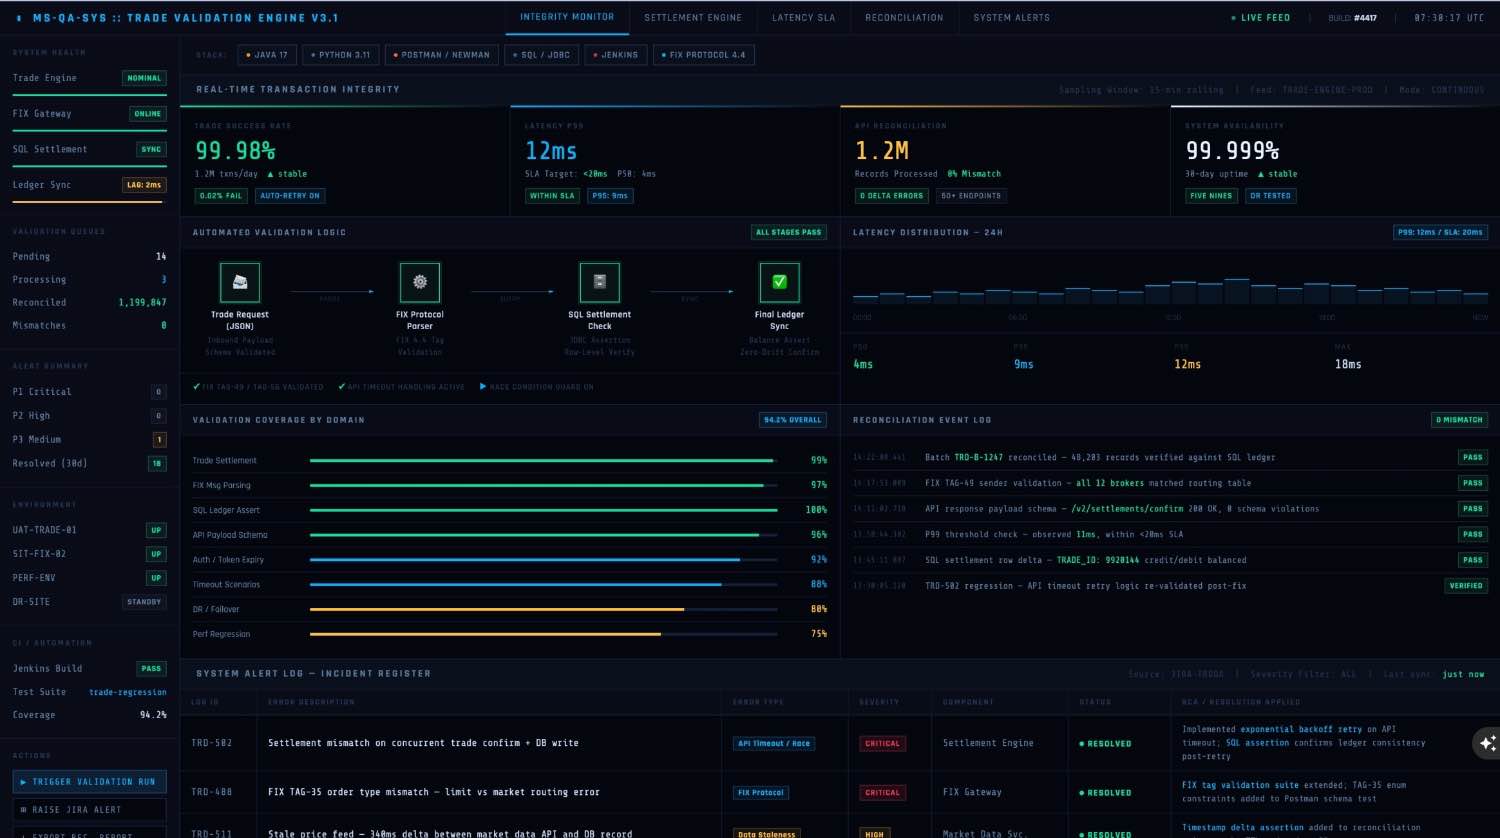Click the DR-SITE STANDBY badge
Image resolution: width=1500 pixels, height=838 pixels.
[x=144, y=602]
